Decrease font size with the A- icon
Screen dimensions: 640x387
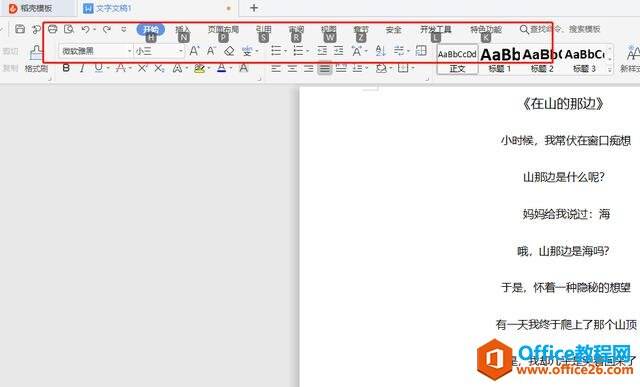click(211, 51)
